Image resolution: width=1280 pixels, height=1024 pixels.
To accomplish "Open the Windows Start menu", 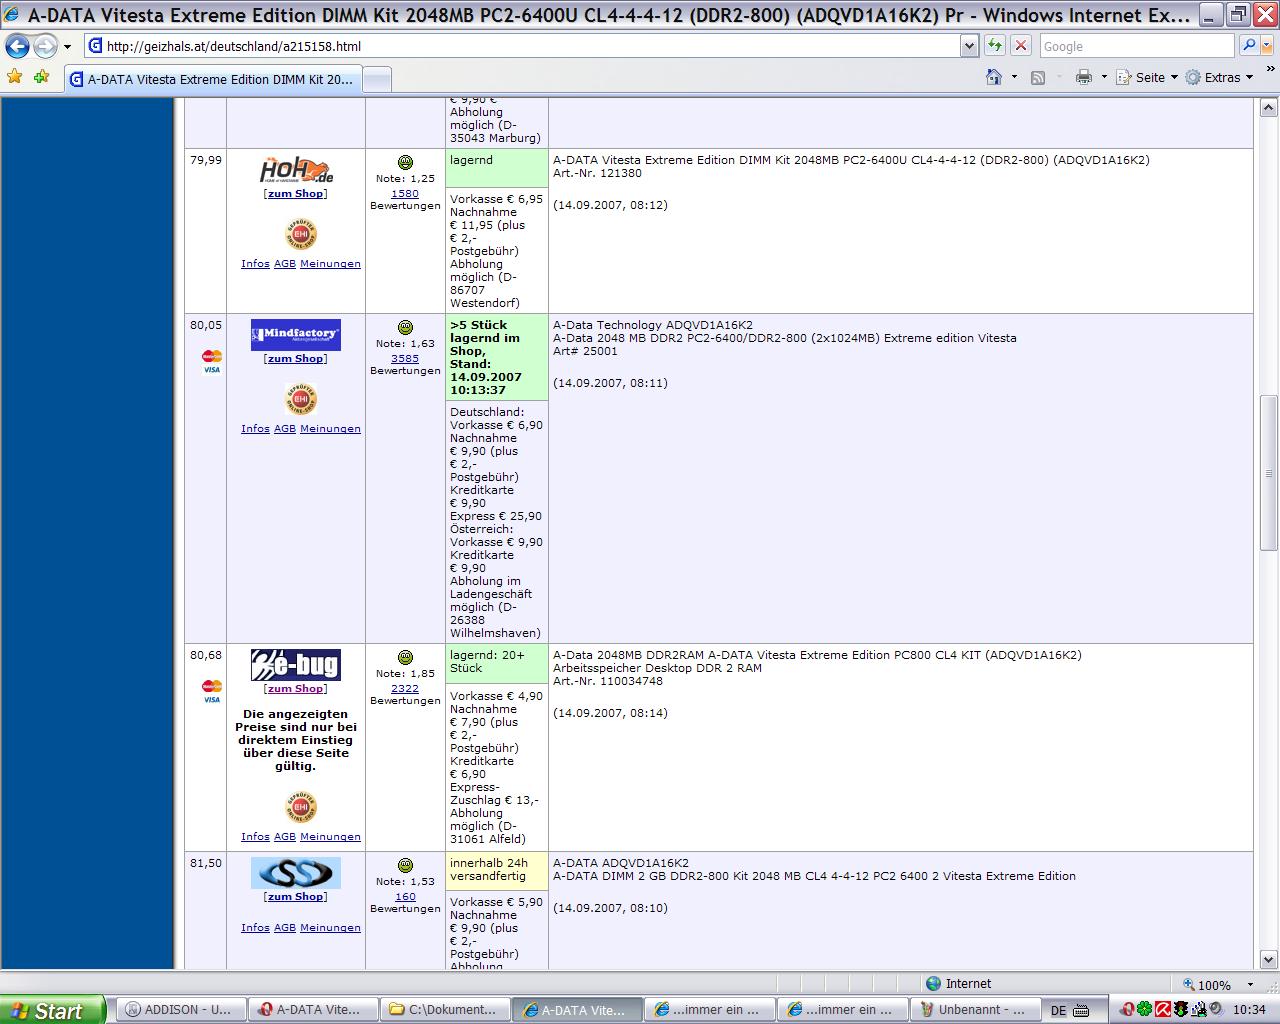I will point(52,1010).
